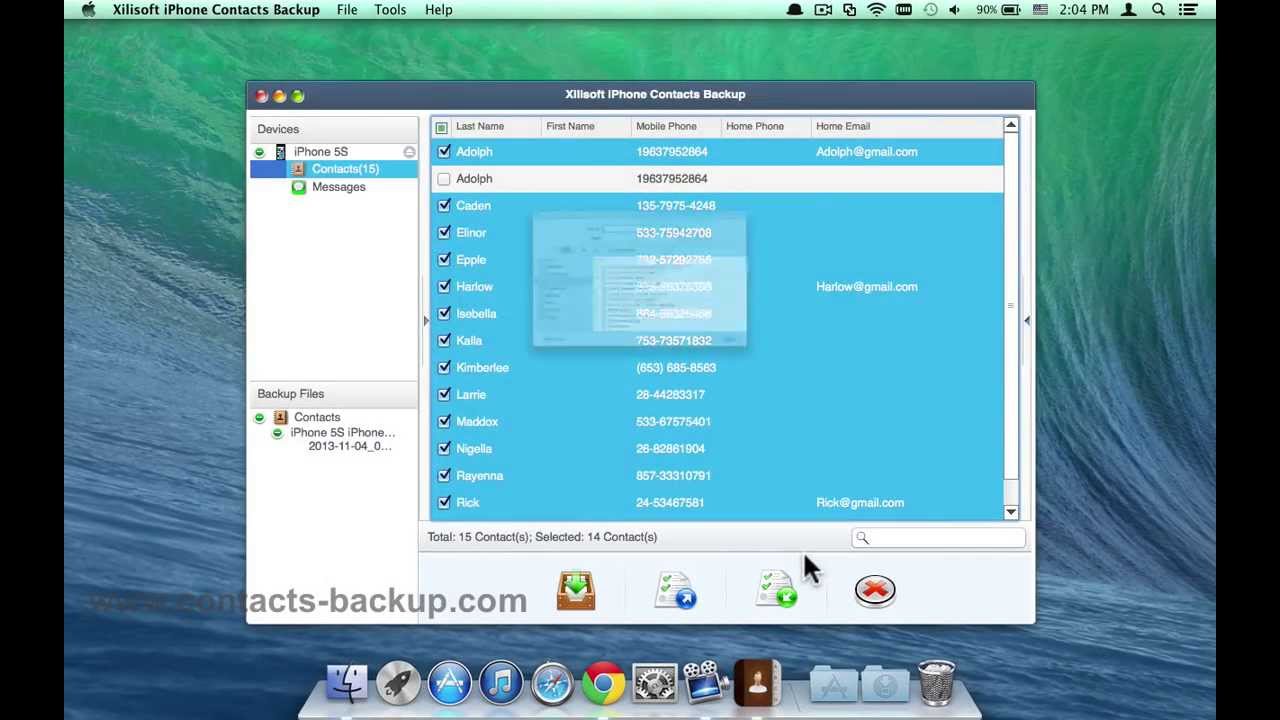
Task: Uncheck the Harlow contact checkbox
Action: pyautogui.click(x=444, y=287)
